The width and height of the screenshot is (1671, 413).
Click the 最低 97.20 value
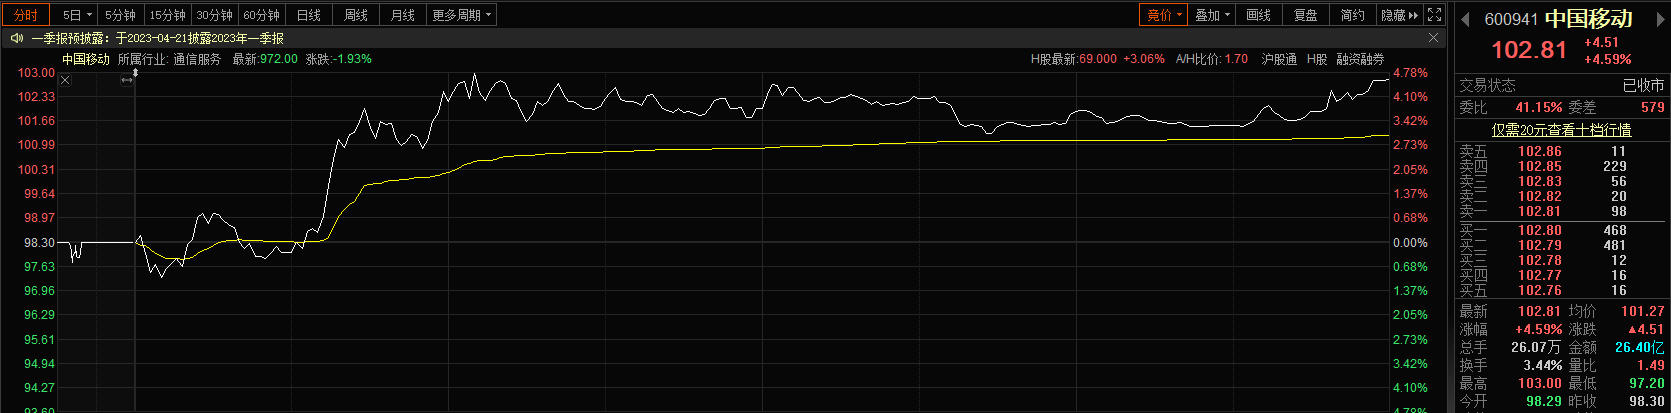(x=1647, y=383)
